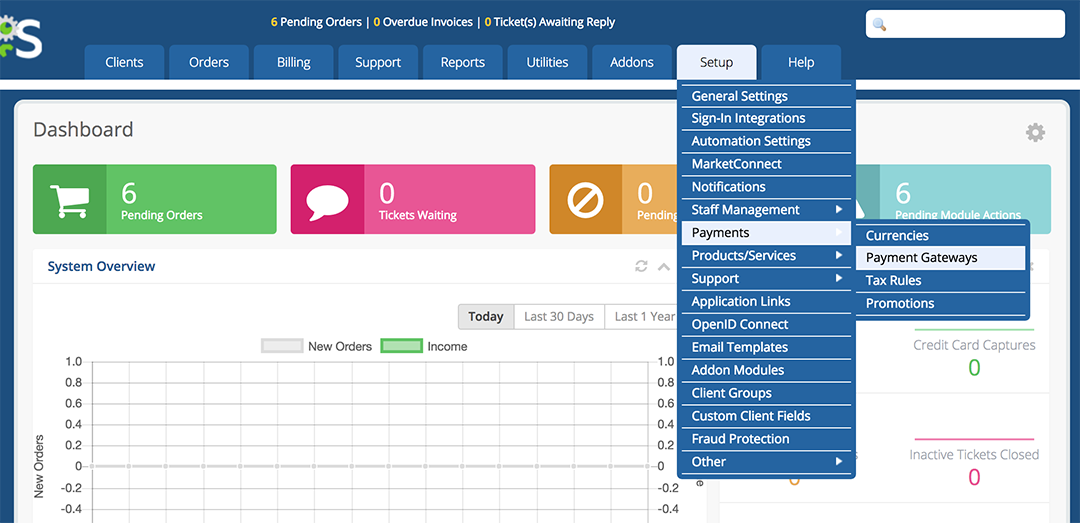Switch chart to Last 1 Year
Image resolution: width=1080 pixels, height=523 pixels.
641,317
